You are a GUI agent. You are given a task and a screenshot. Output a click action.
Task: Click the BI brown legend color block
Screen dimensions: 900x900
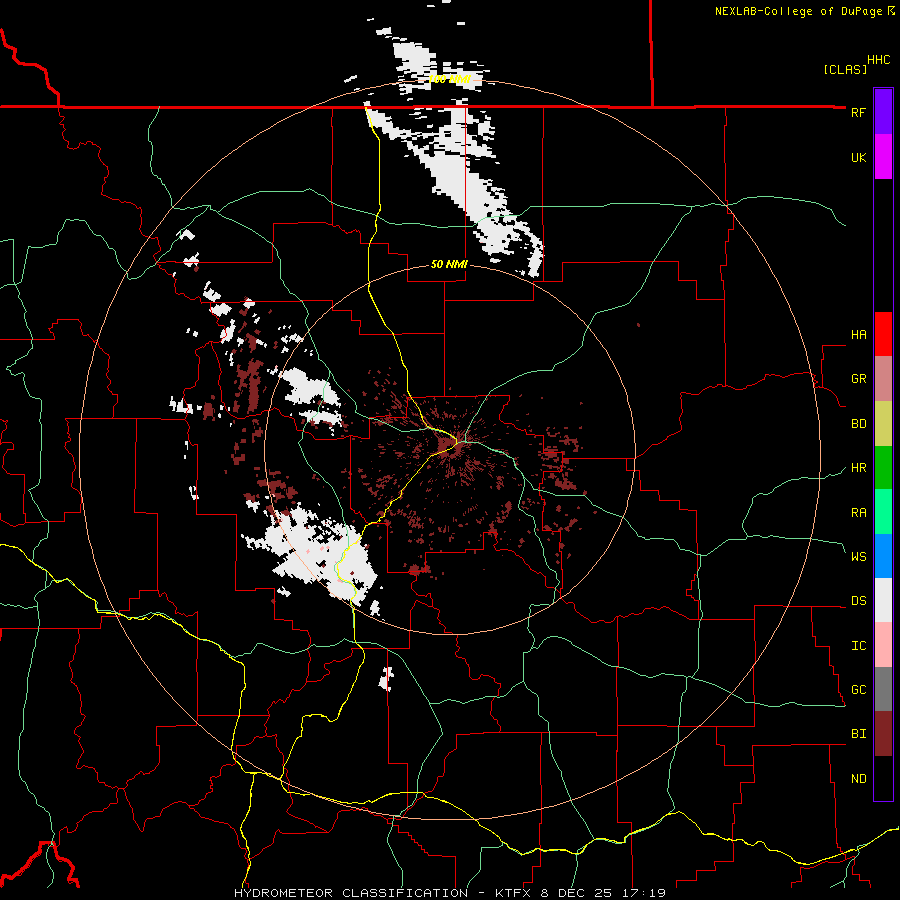click(883, 734)
